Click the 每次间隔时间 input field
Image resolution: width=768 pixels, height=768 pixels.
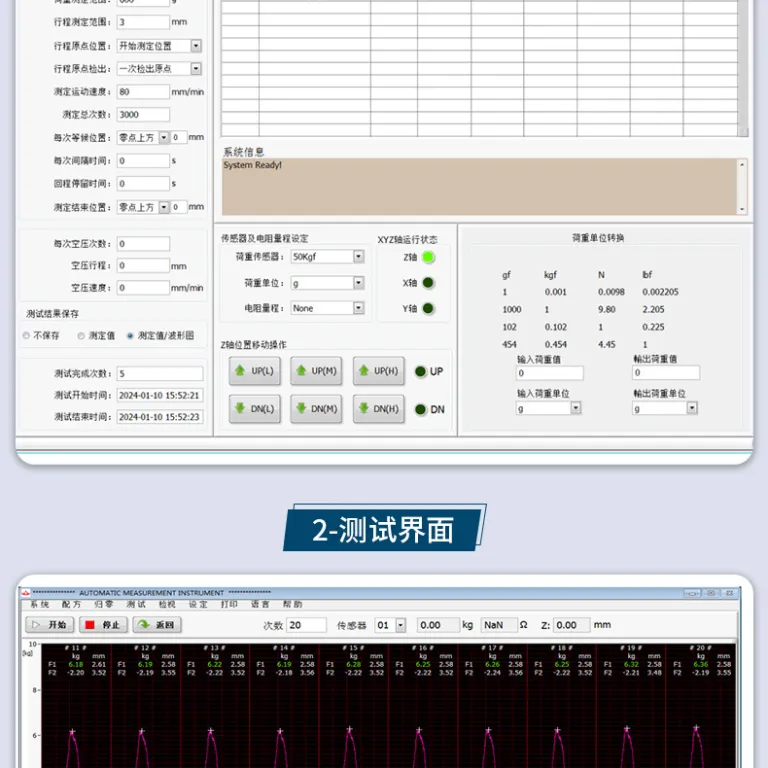pos(143,161)
